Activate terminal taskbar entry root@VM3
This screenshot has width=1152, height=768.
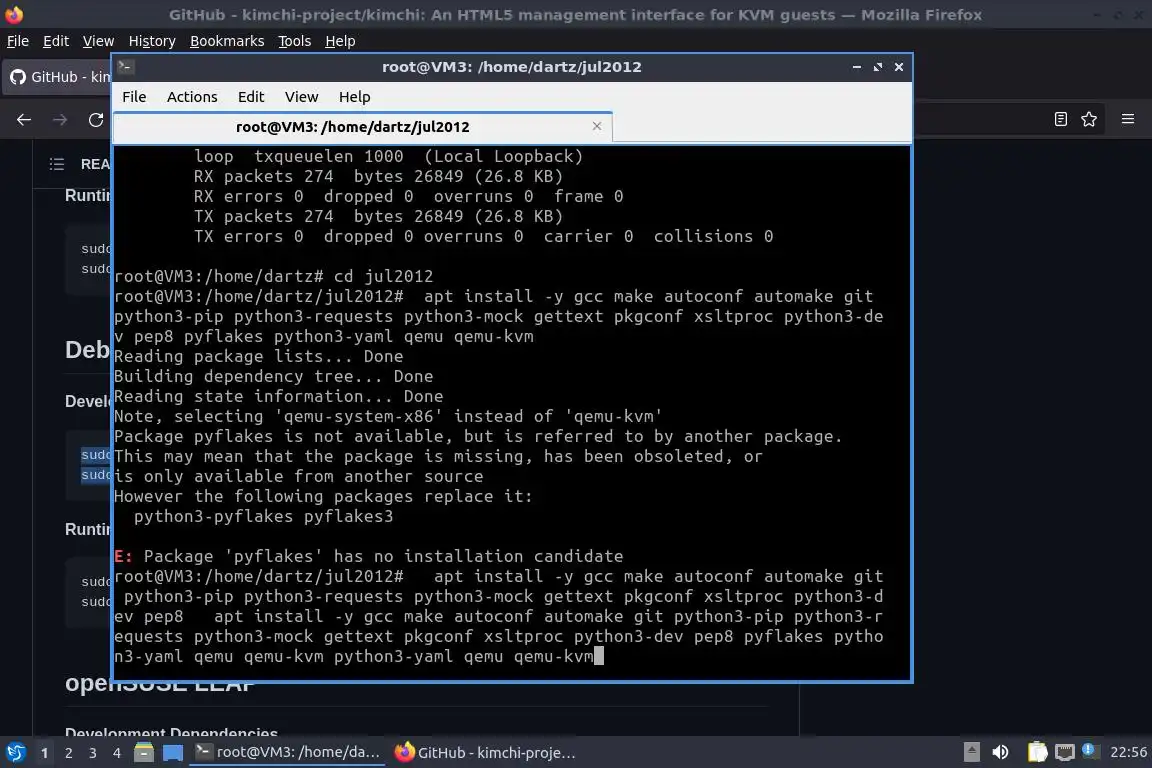[287, 753]
